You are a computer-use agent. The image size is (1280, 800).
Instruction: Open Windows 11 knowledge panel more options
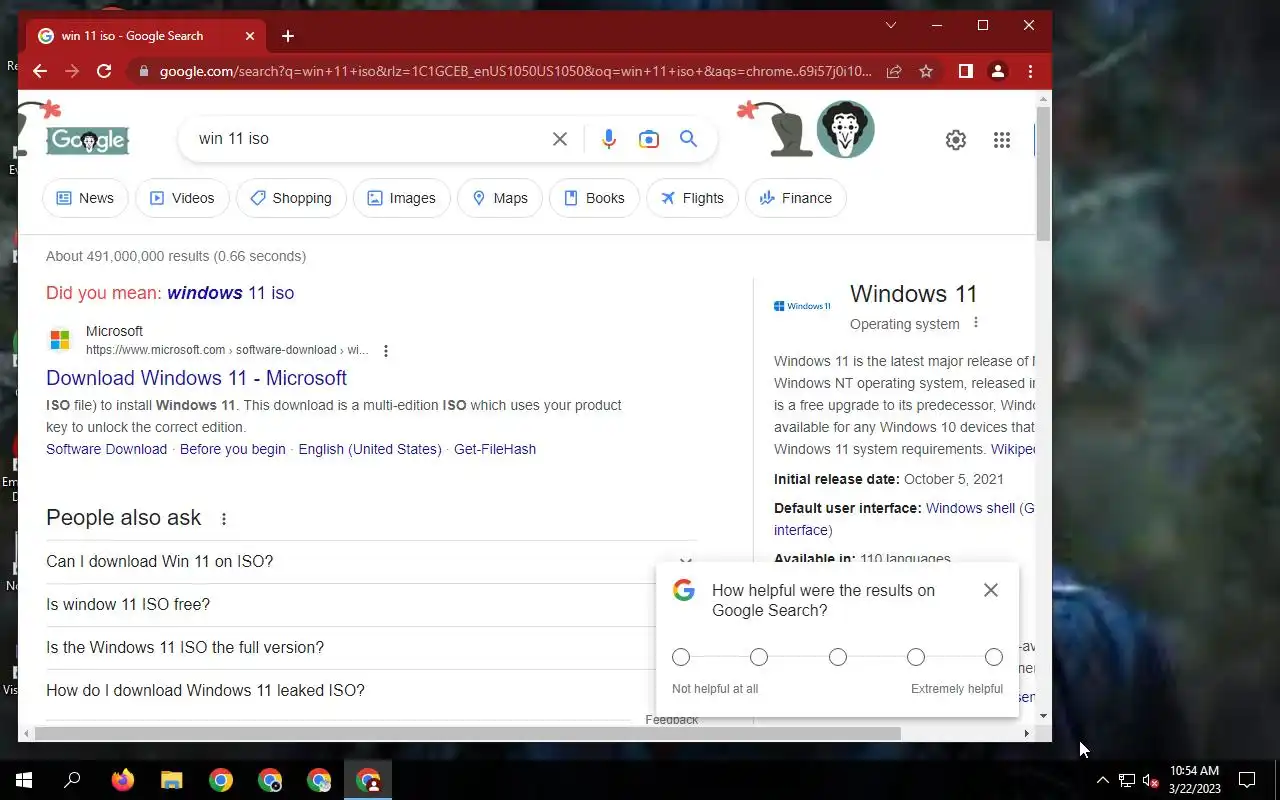(x=976, y=323)
